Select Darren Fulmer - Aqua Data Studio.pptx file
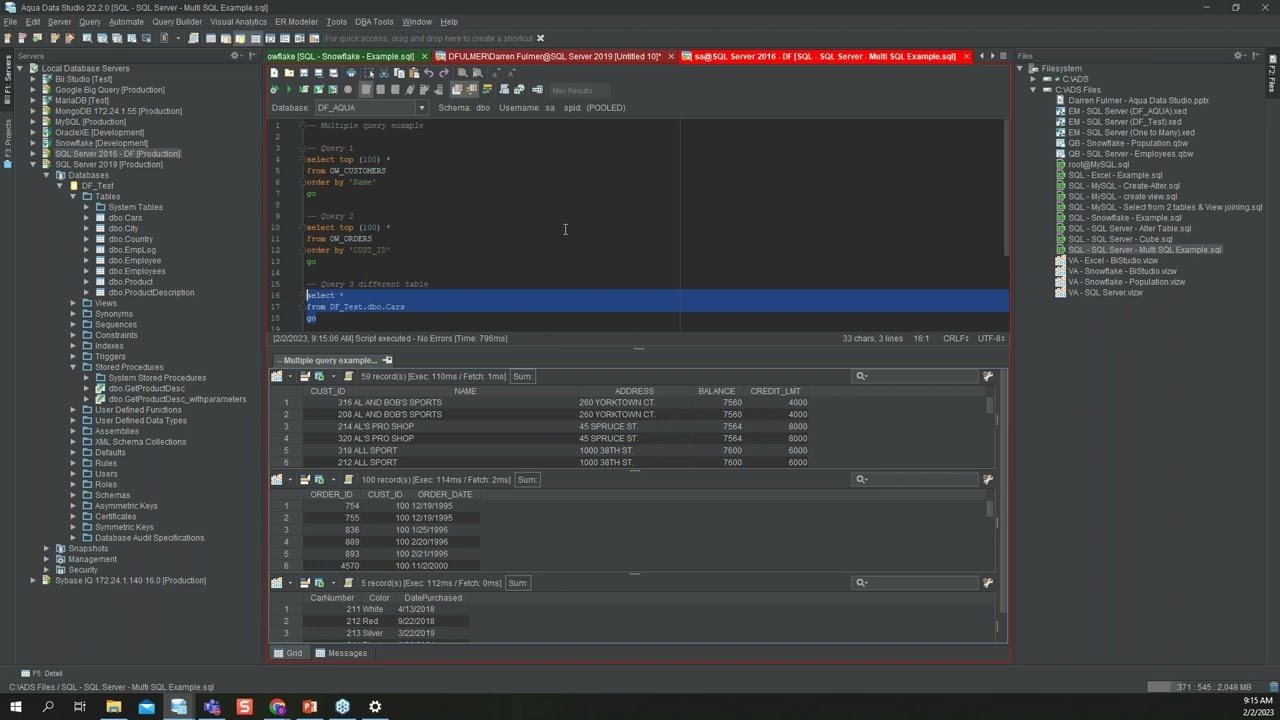1280x720 pixels. pos(1138,101)
